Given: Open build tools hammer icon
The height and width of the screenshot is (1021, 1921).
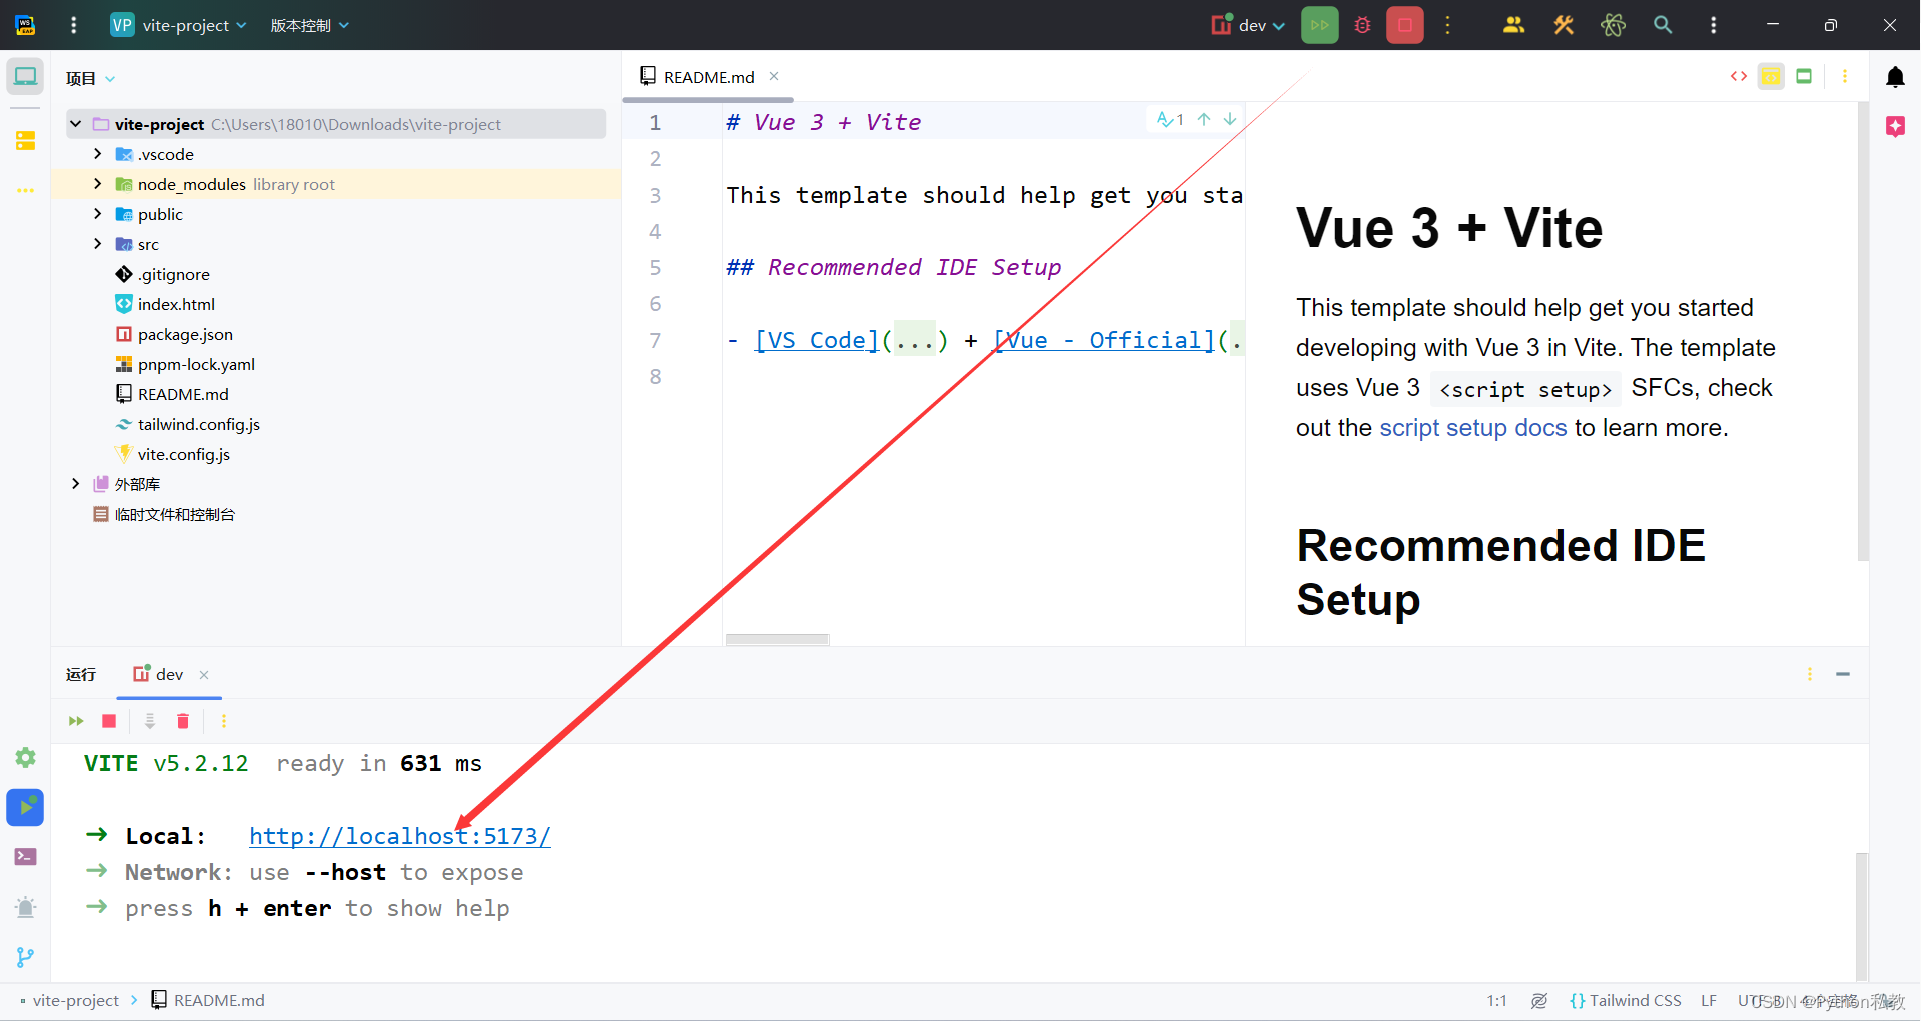Looking at the screenshot, I should coord(1563,25).
